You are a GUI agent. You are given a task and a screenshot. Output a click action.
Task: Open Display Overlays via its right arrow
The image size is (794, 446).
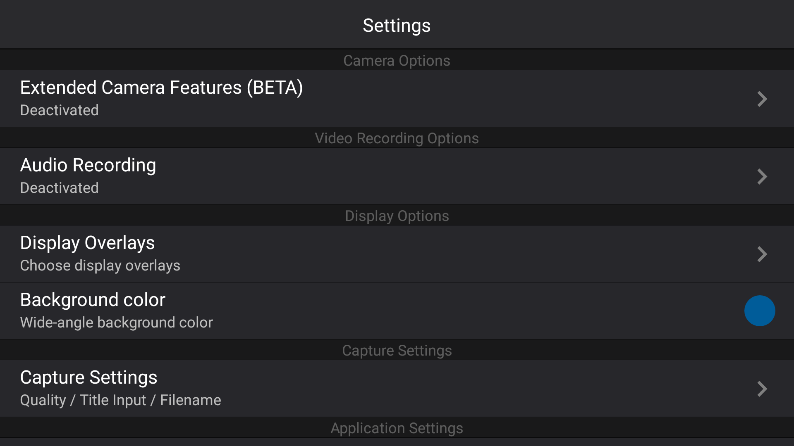762,254
